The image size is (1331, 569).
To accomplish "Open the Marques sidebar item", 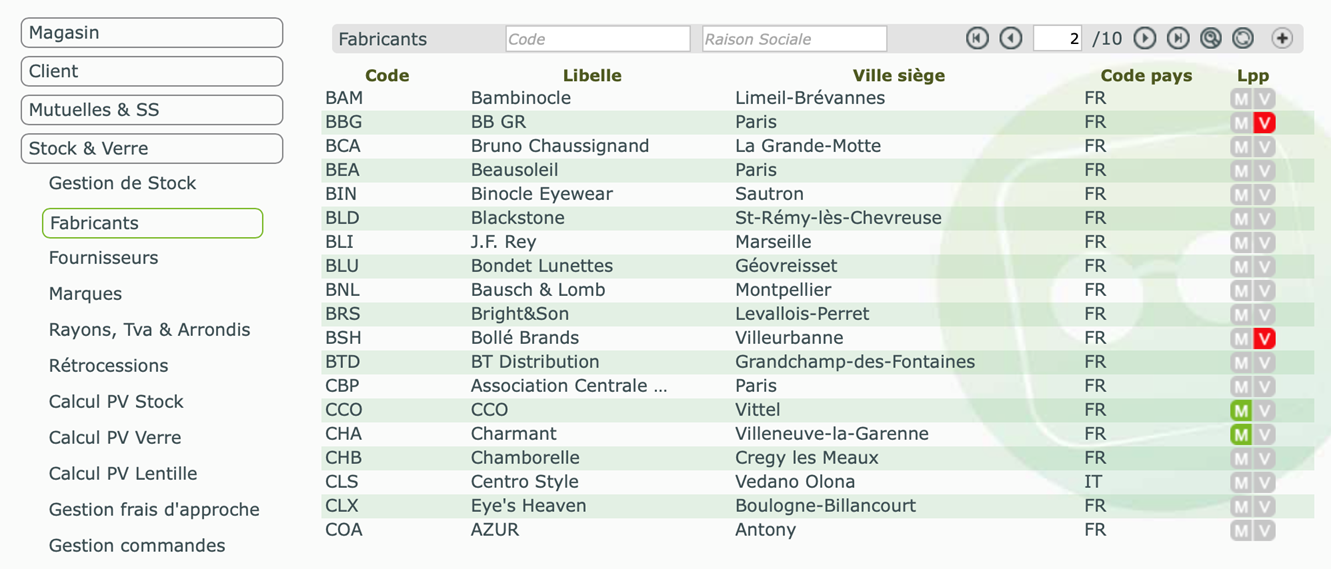I will (x=86, y=294).
